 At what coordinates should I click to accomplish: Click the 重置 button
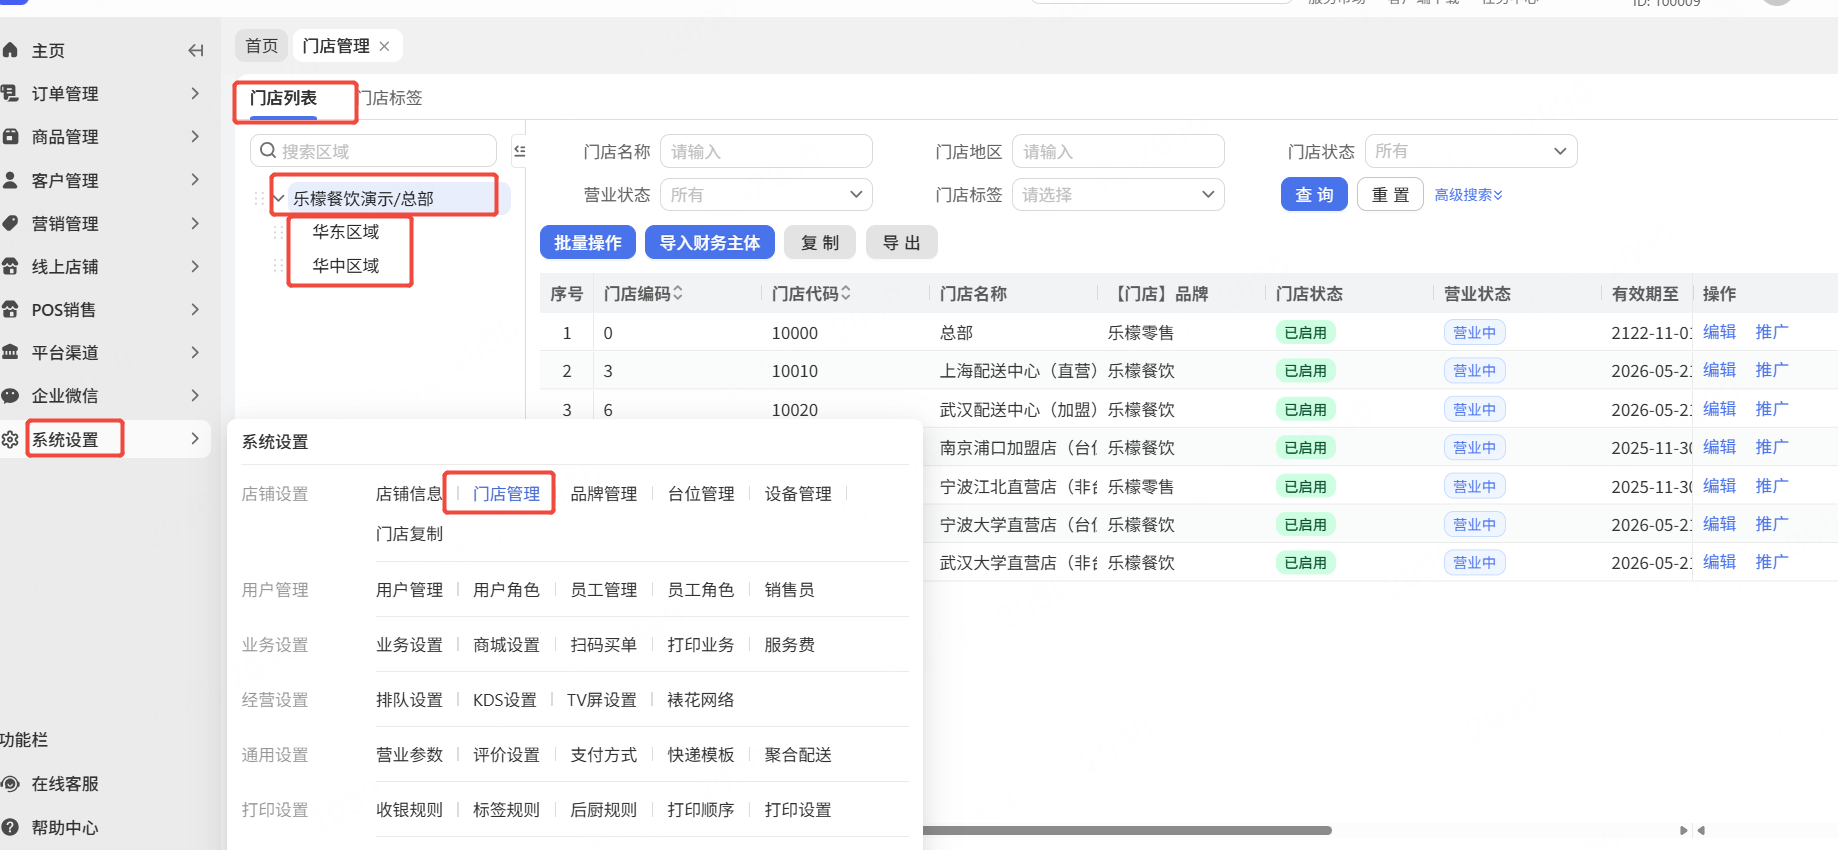(1390, 195)
